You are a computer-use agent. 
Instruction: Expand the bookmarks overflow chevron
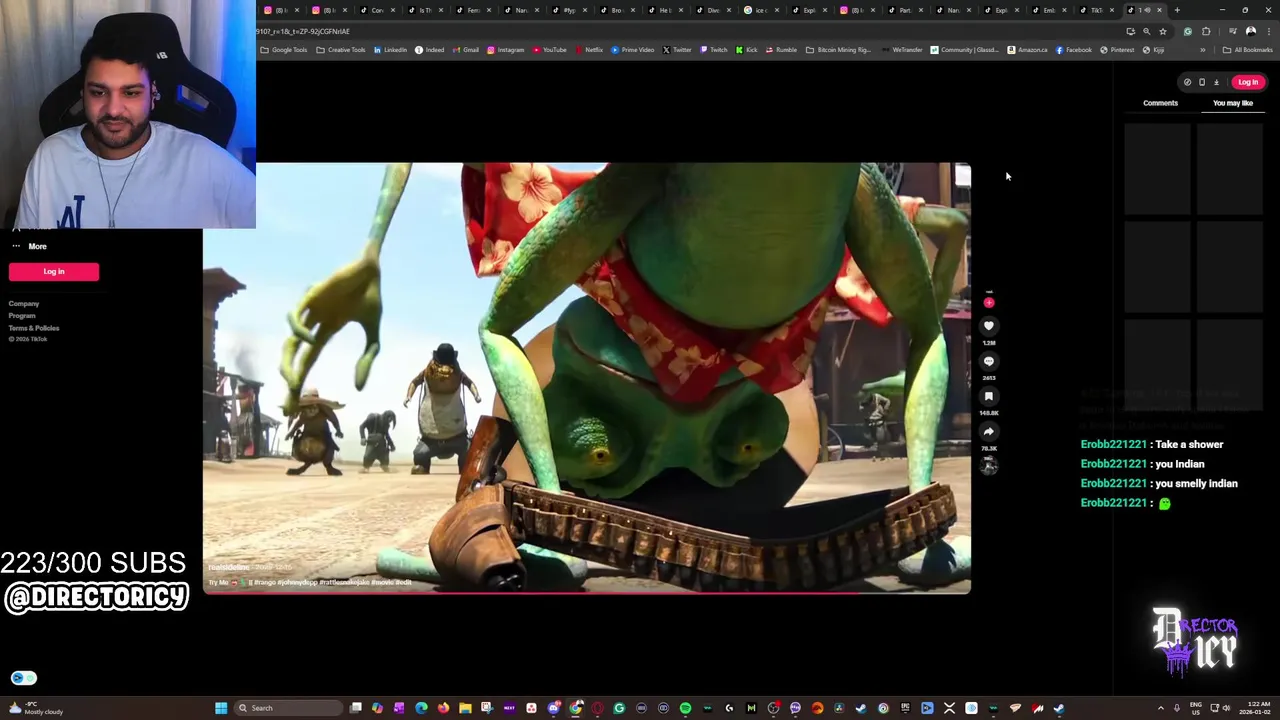click(x=1202, y=50)
